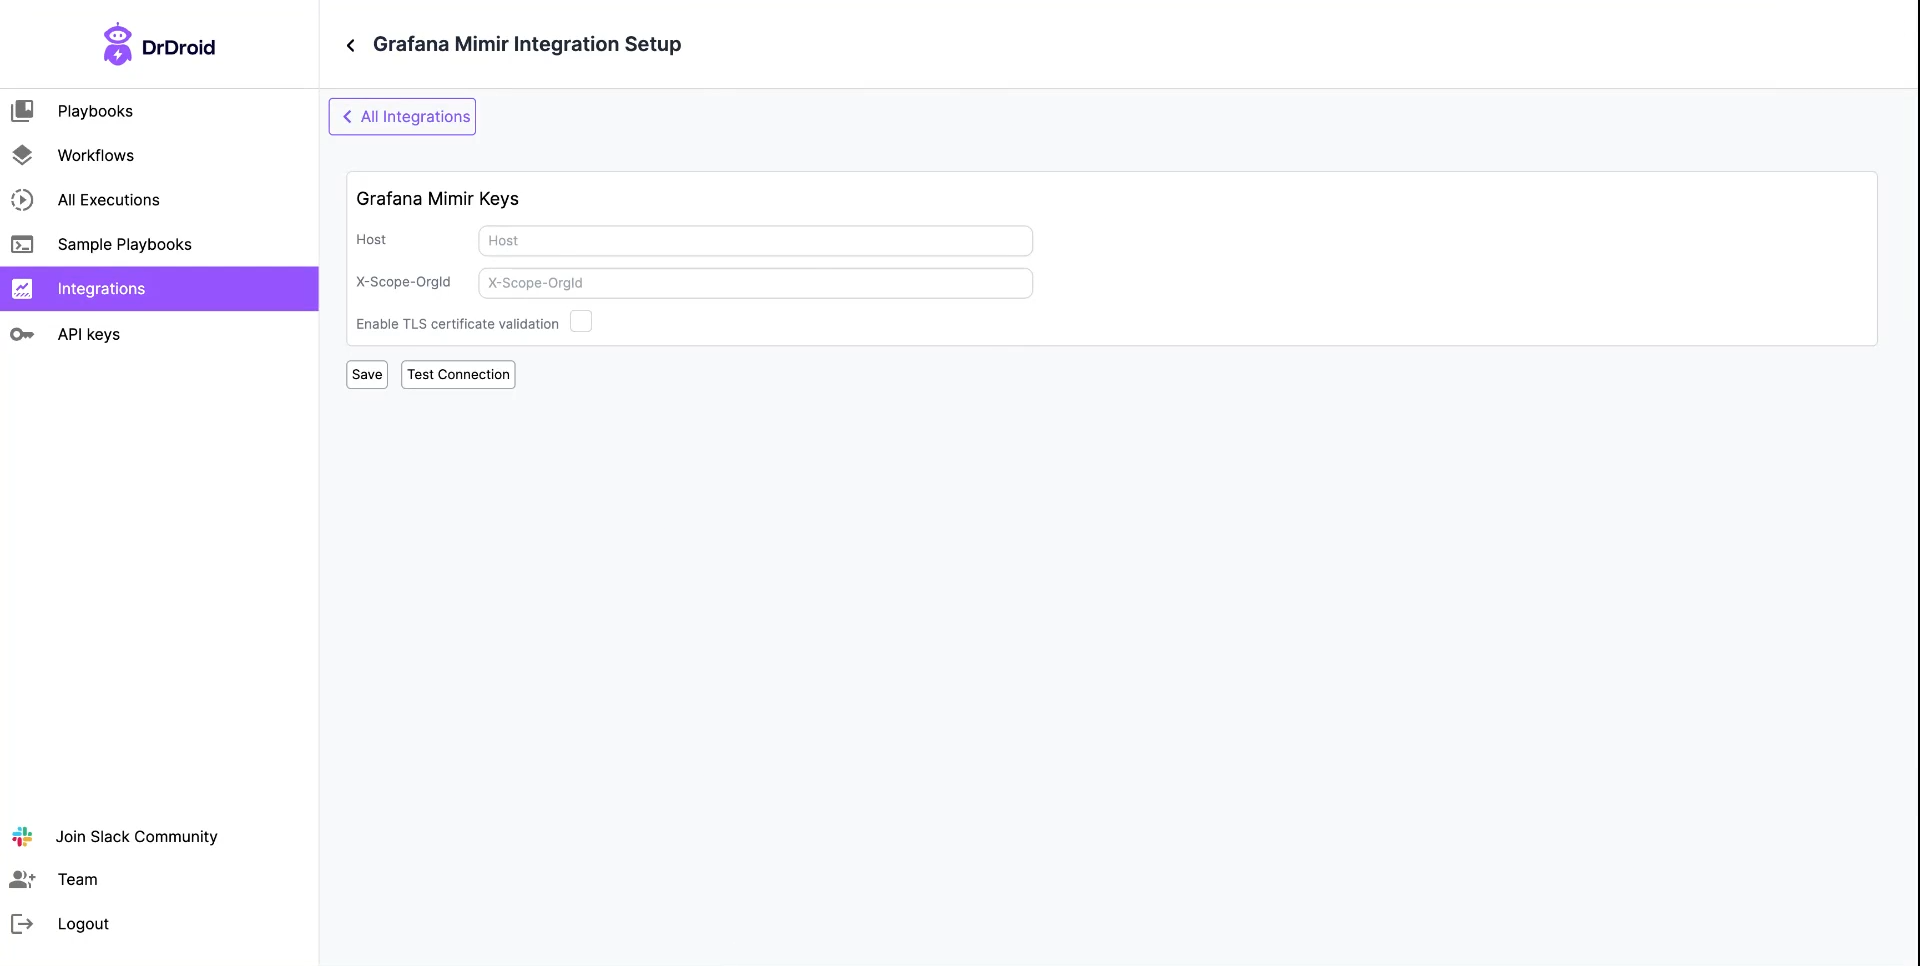Click All Integrations back button
1920x966 pixels.
tap(402, 117)
